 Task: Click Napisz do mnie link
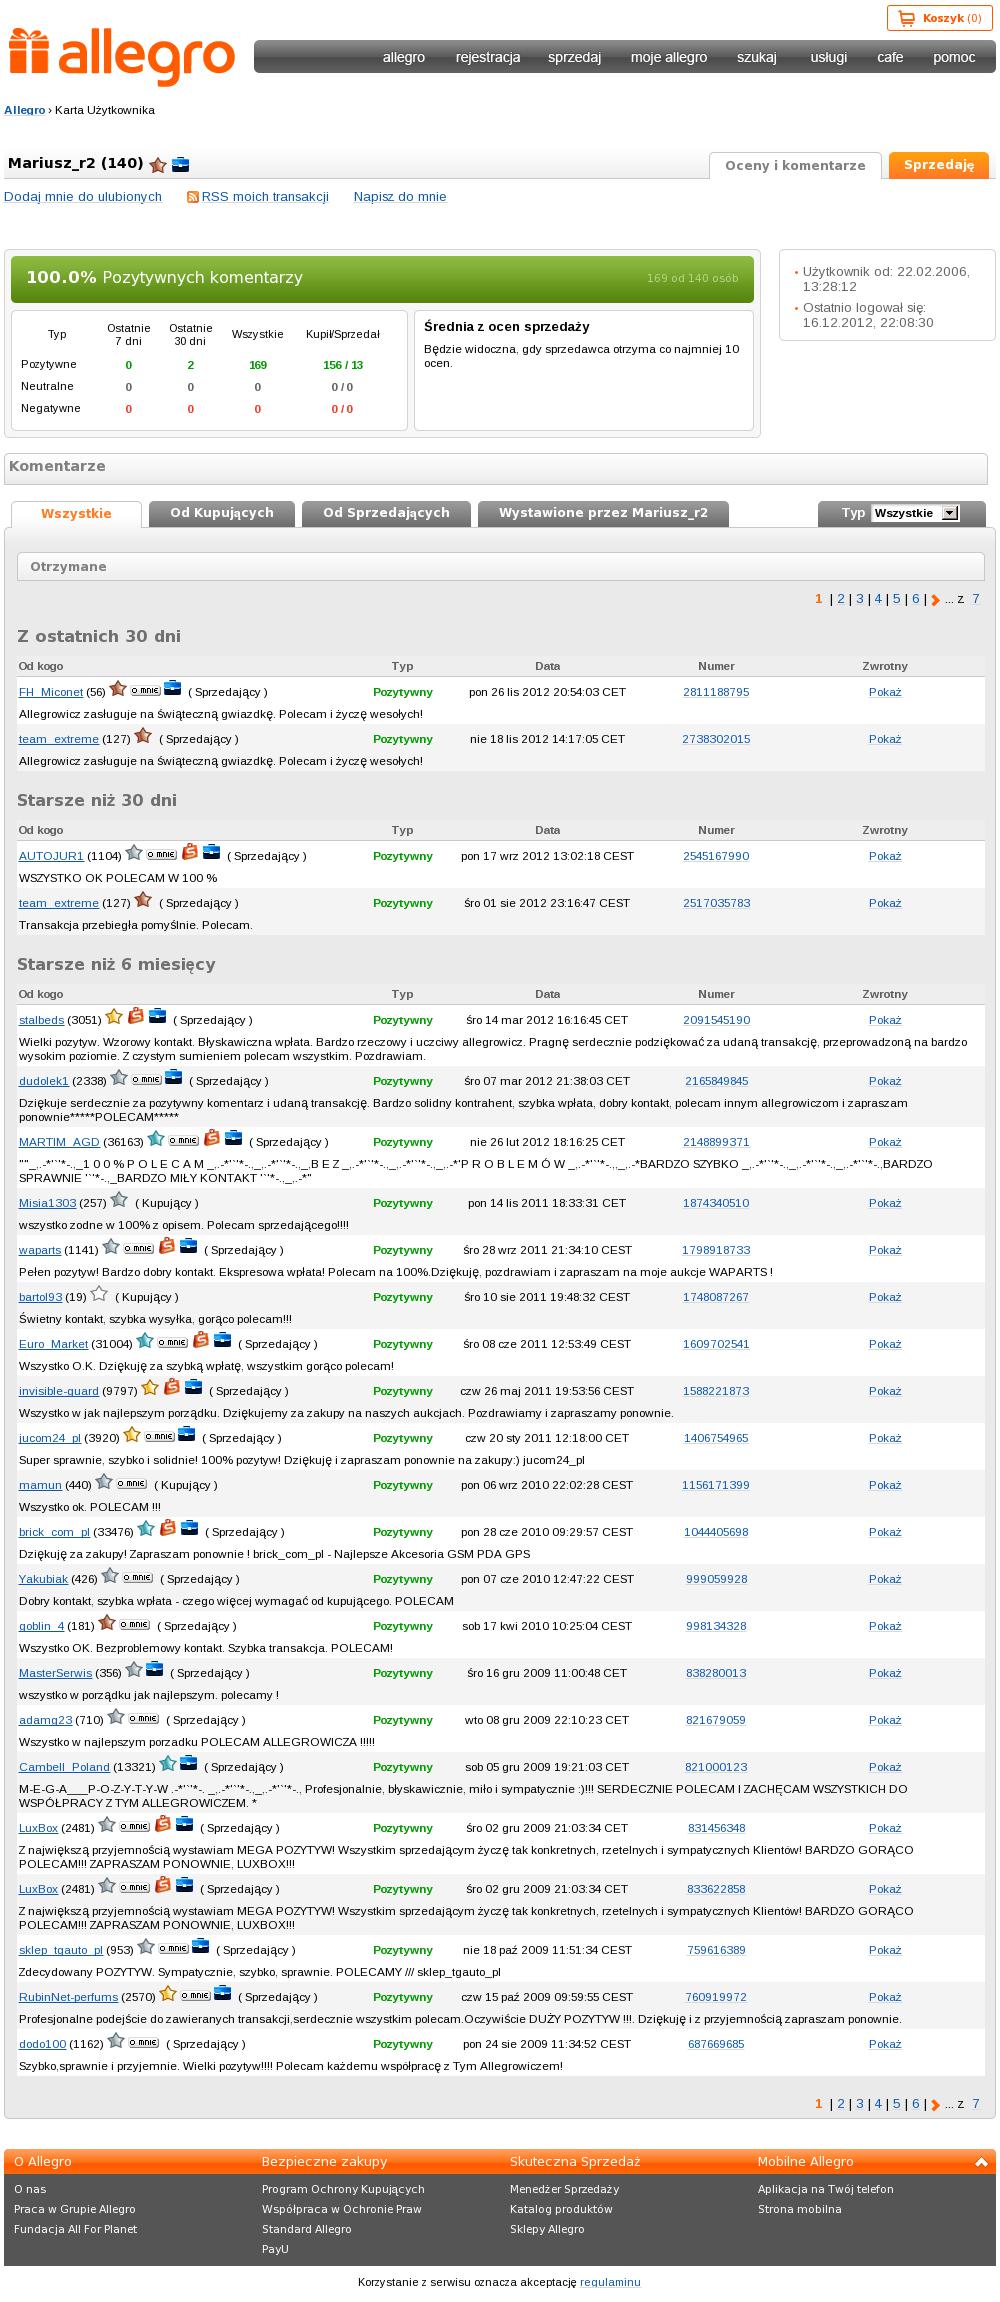click(x=400, y=197)
